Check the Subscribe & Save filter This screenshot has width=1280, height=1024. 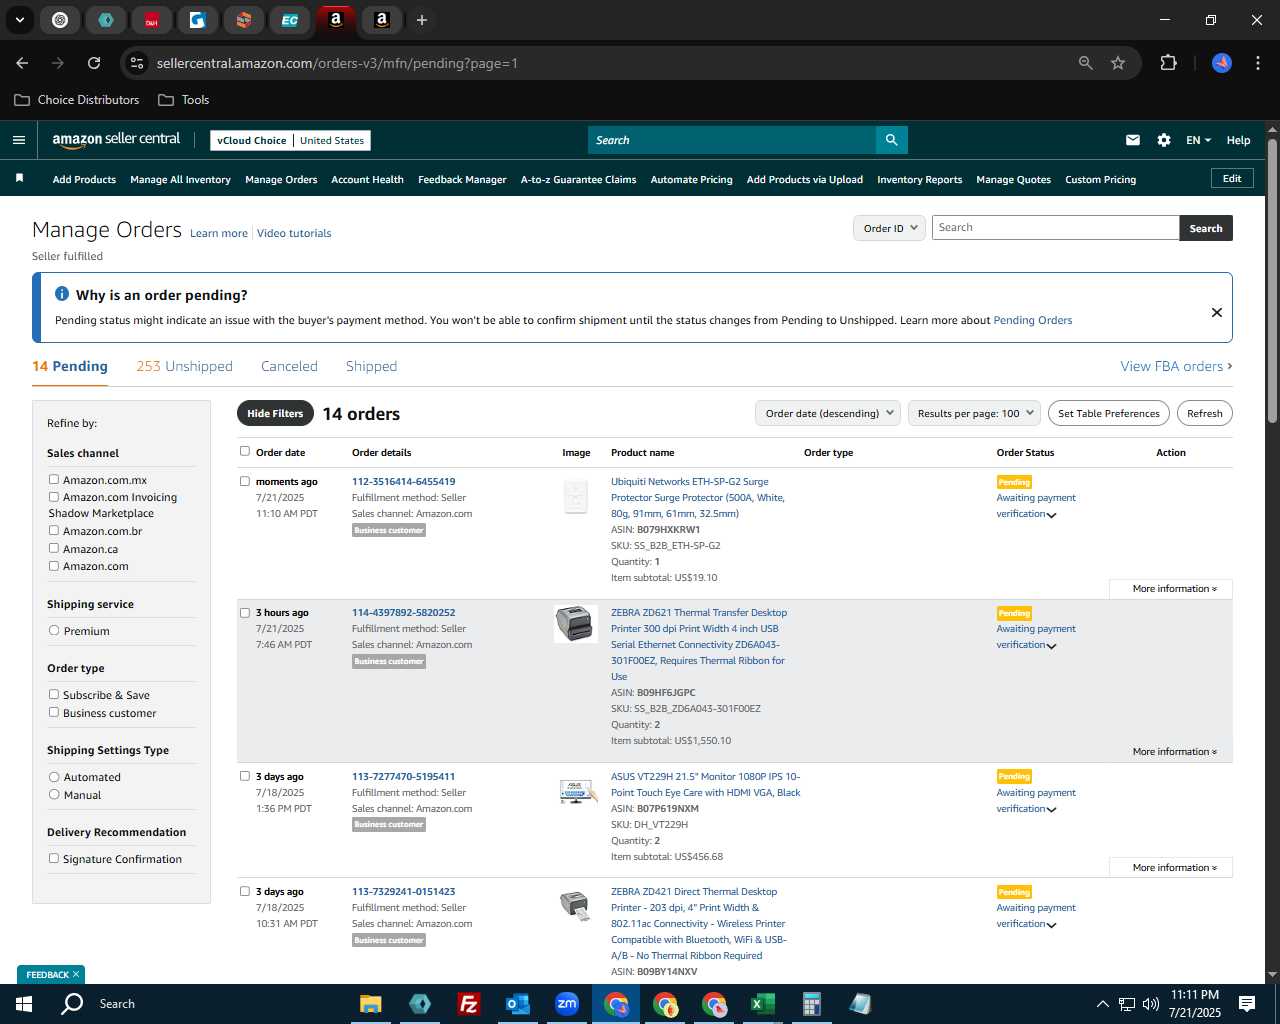tap(54, 695)
